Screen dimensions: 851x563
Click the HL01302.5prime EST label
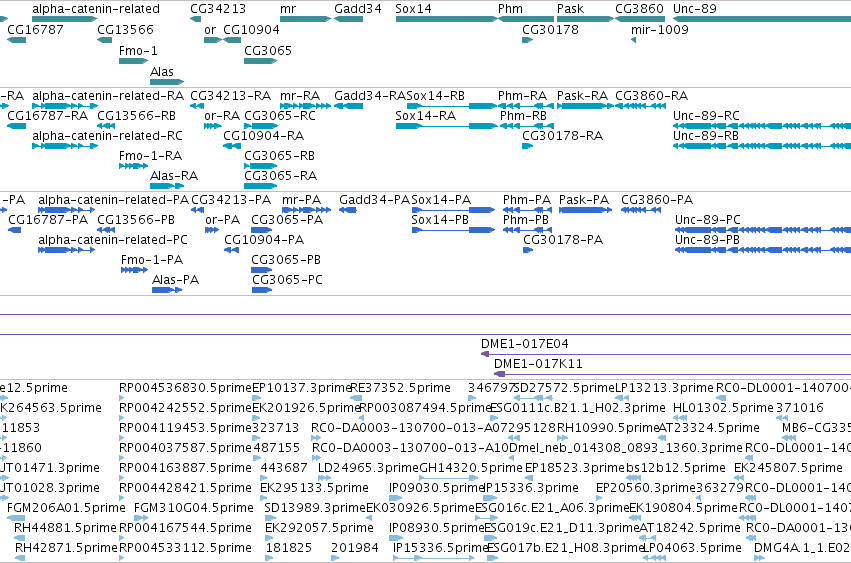(x=723, y=408)
